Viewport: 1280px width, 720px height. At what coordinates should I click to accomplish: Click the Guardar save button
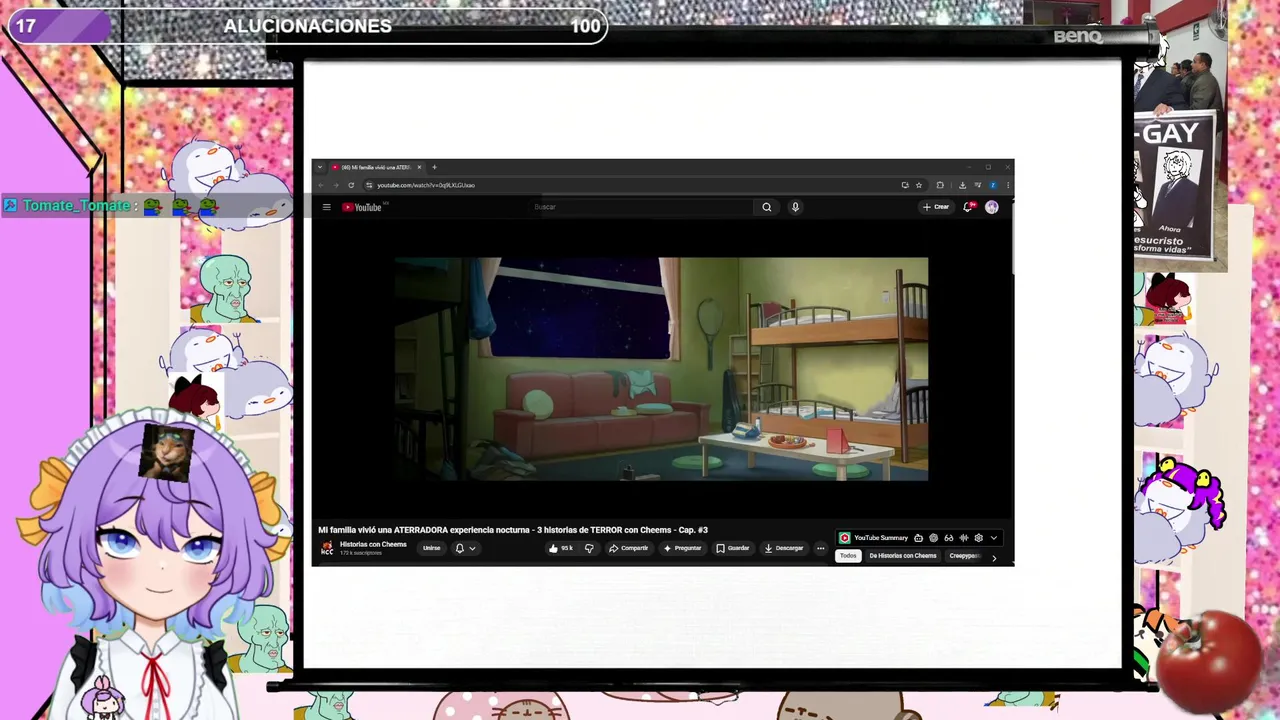click(733, 548)
